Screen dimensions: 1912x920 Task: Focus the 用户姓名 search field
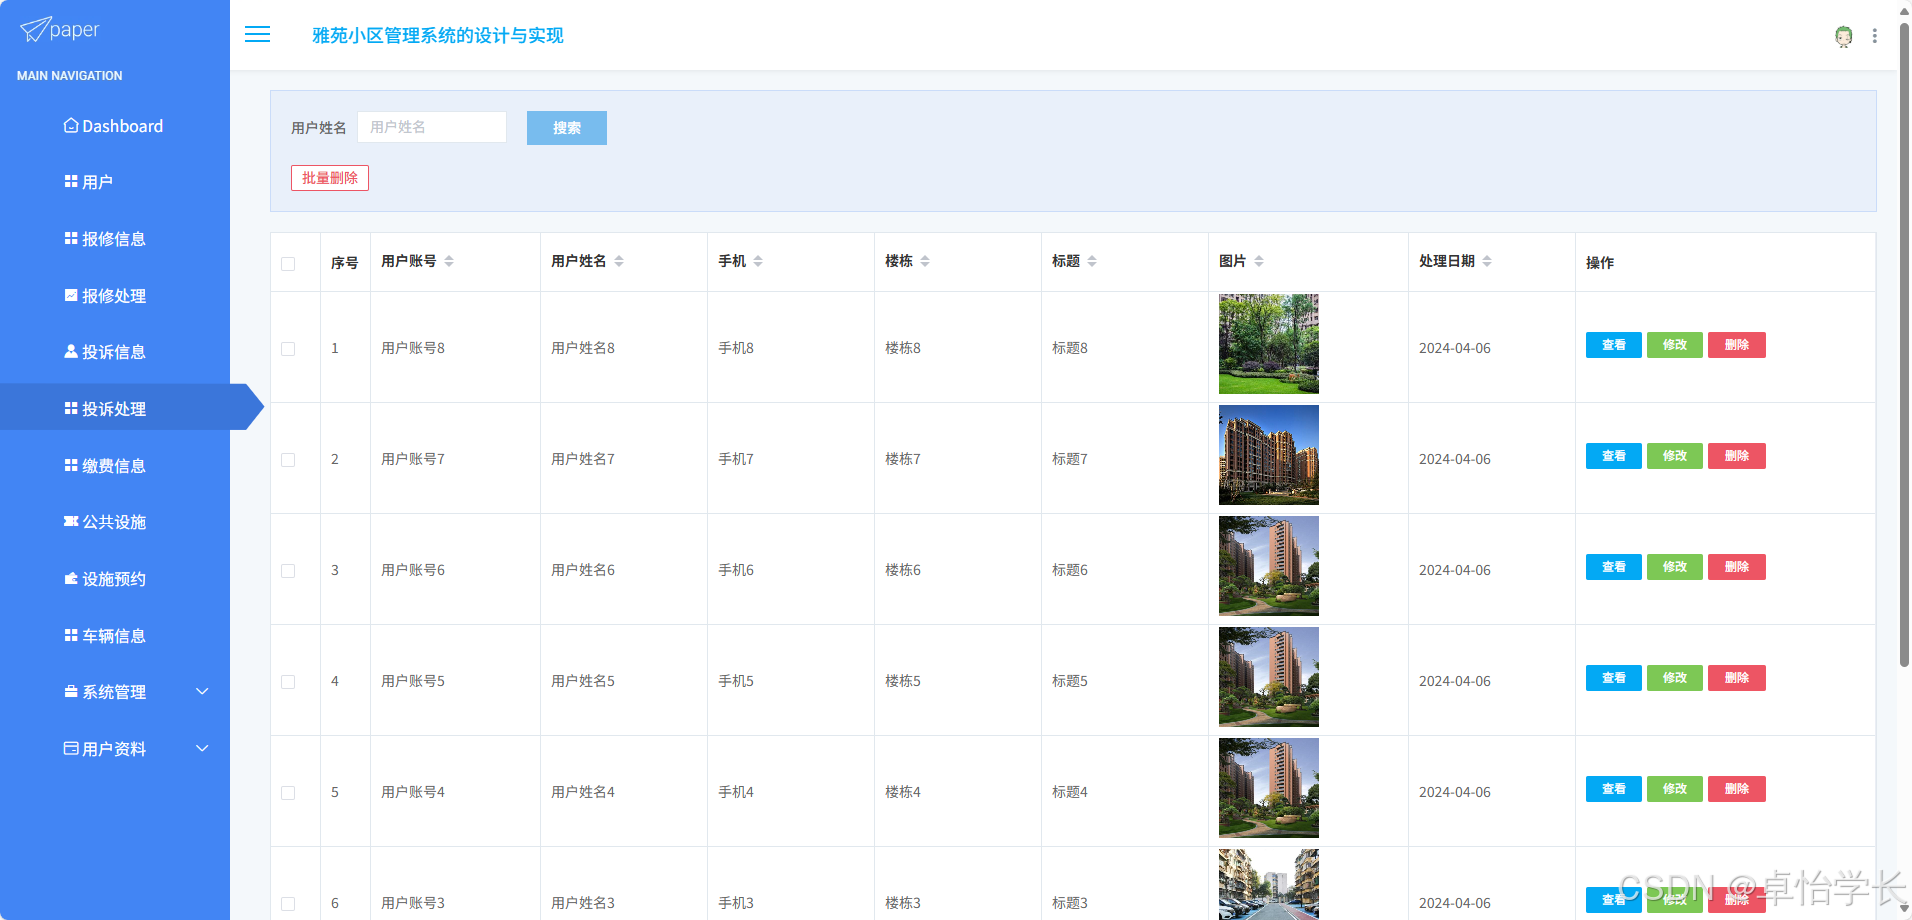pos(432,127)
